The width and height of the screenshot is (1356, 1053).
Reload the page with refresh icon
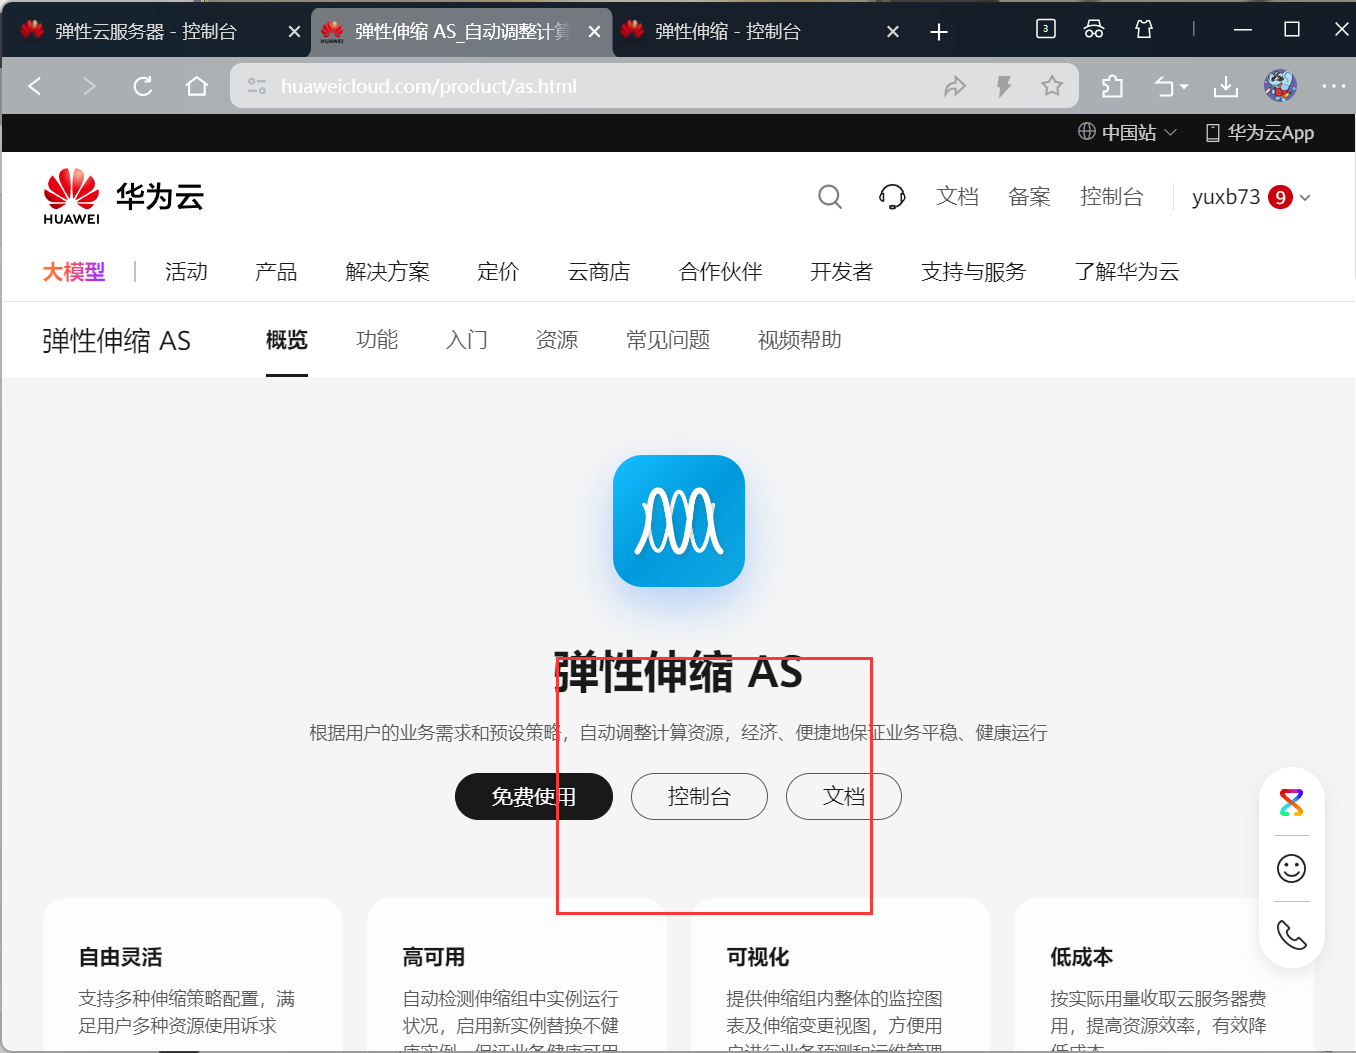coord(143,86)
